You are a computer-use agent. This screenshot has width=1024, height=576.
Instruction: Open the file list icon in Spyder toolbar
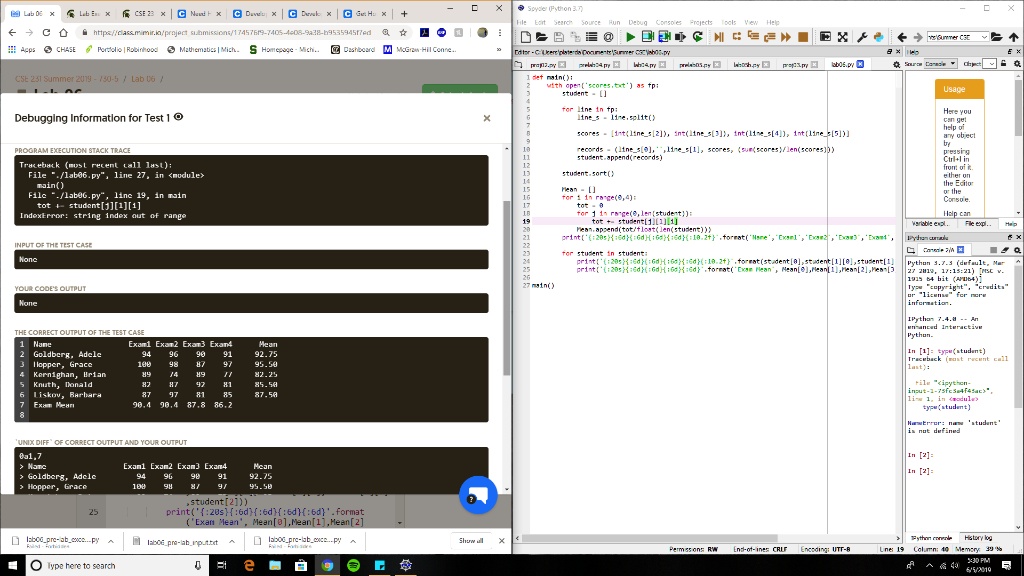pos(592,37)
